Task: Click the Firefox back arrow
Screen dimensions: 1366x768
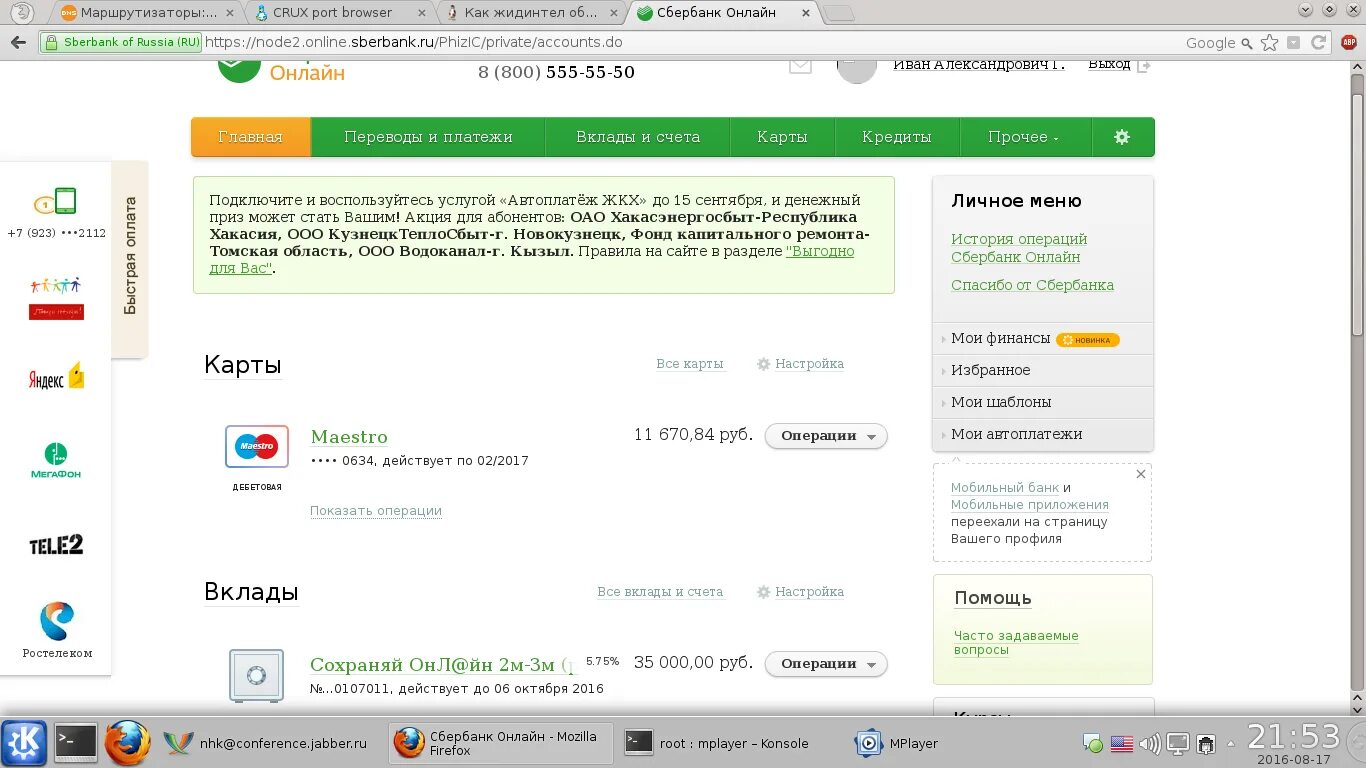Action: [x=18, y=43]
